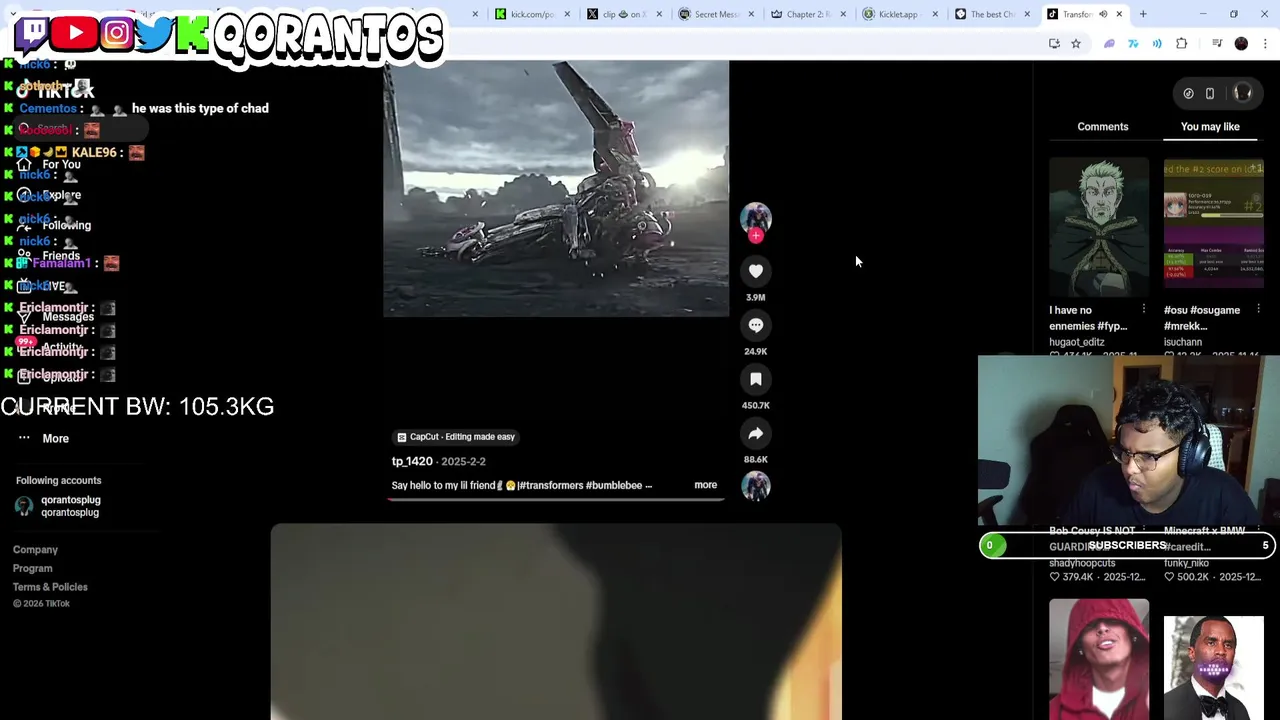Click the phone app icon top right
The width and height of the screenshot is (1280, 720).
coord(1210,93)
